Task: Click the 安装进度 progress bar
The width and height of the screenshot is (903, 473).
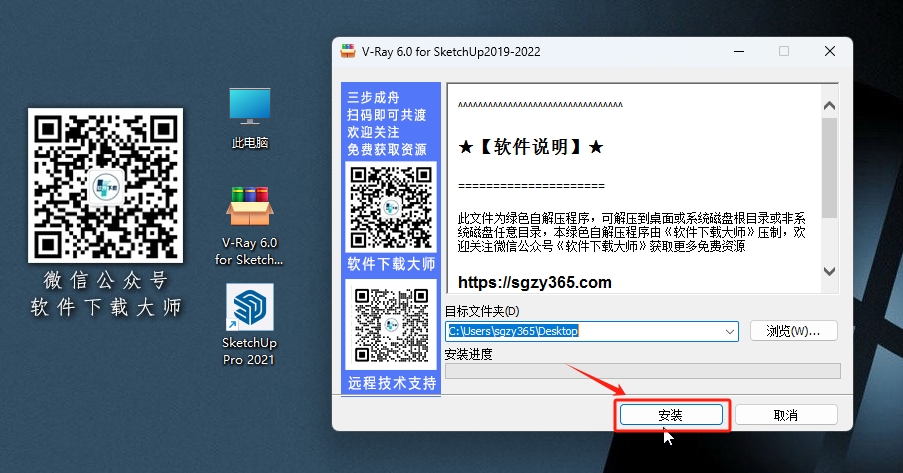Action: pos(643,371)
